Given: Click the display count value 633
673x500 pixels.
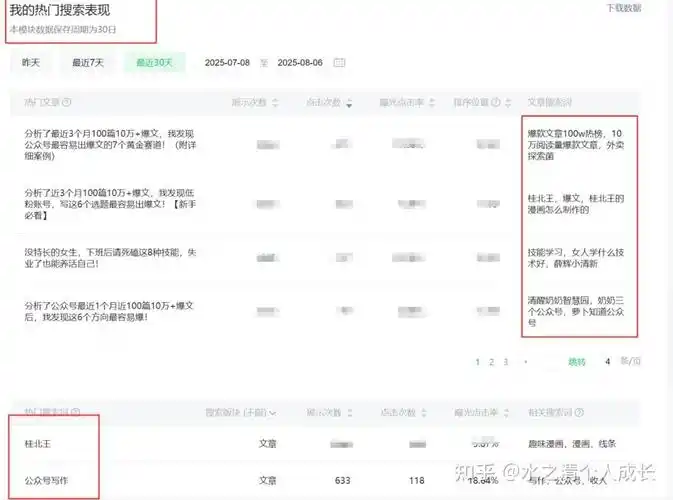Looking at the screenshot, I should [343, 481].
